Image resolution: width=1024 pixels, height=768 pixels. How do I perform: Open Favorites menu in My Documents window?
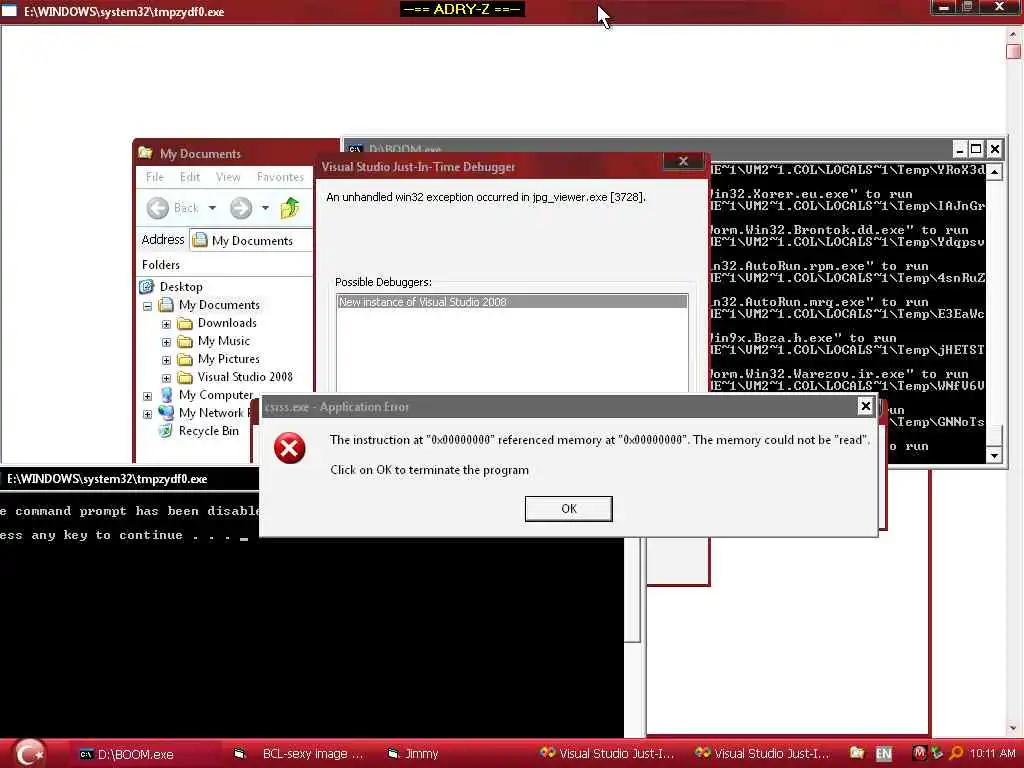coord(280,177)
